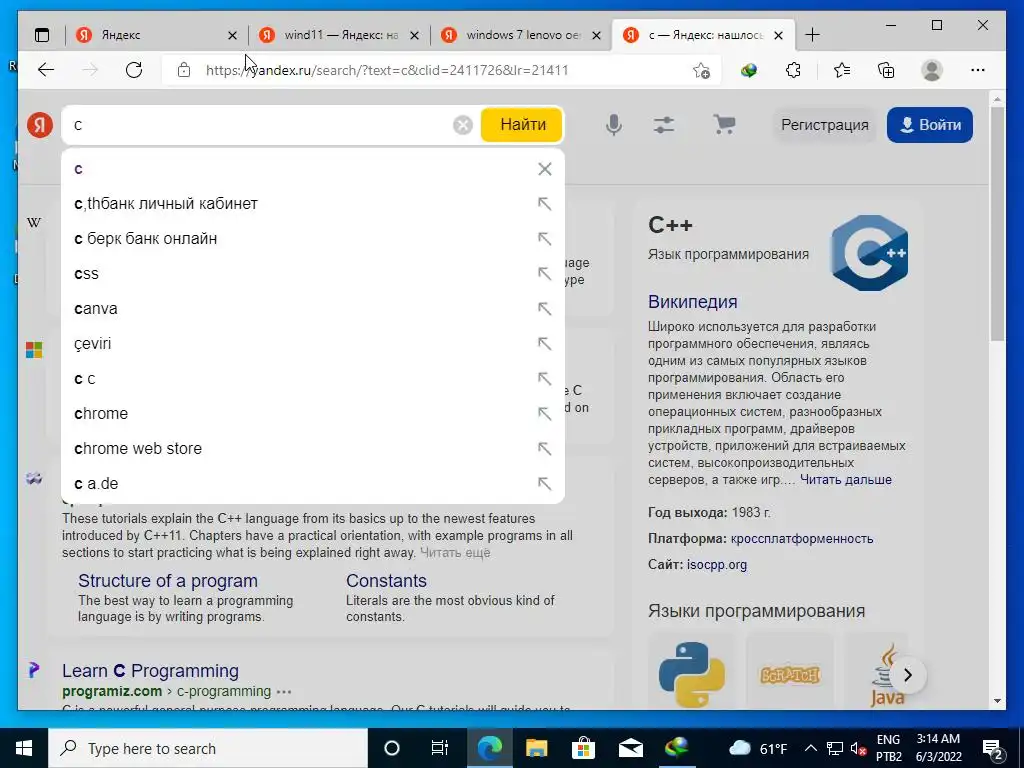Open the Edge profile avatar
Image resolution: width=1024 pixels, height=768 pixels.
(x=932, y=70)
